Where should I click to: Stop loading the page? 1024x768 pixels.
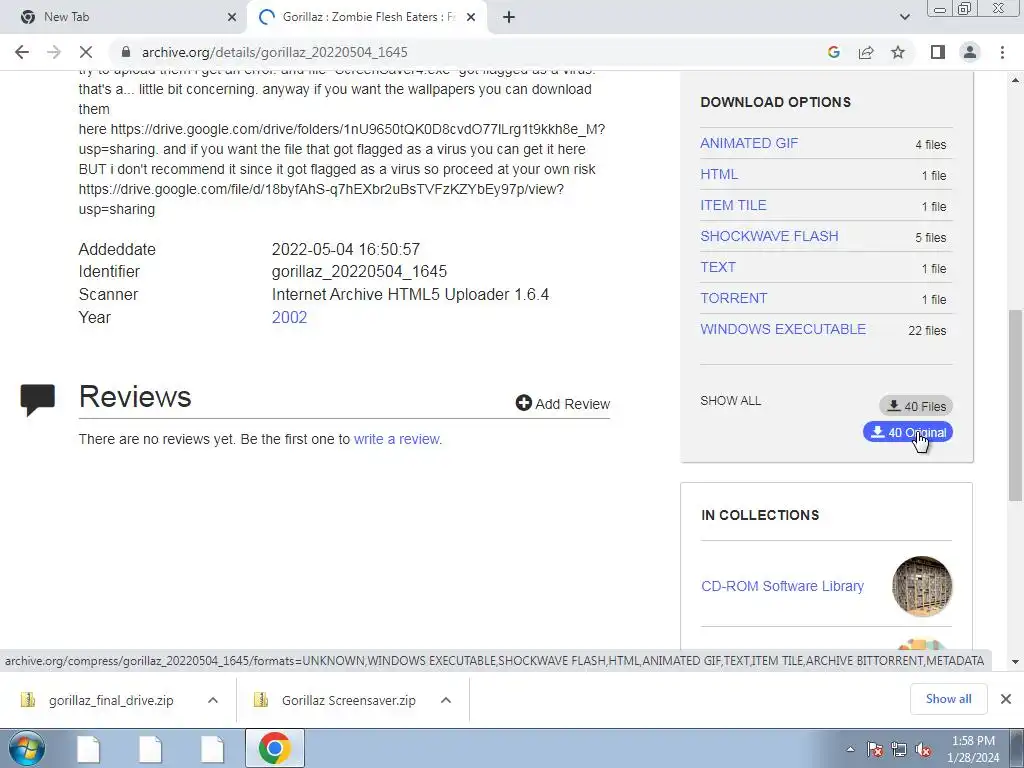point(86,52)
